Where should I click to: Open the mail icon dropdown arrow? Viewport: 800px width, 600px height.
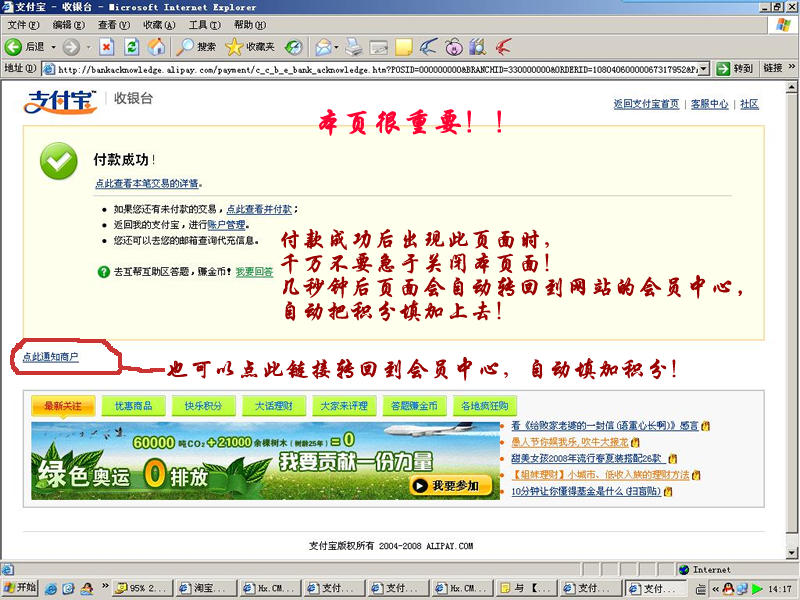click(x=336, y=47)
